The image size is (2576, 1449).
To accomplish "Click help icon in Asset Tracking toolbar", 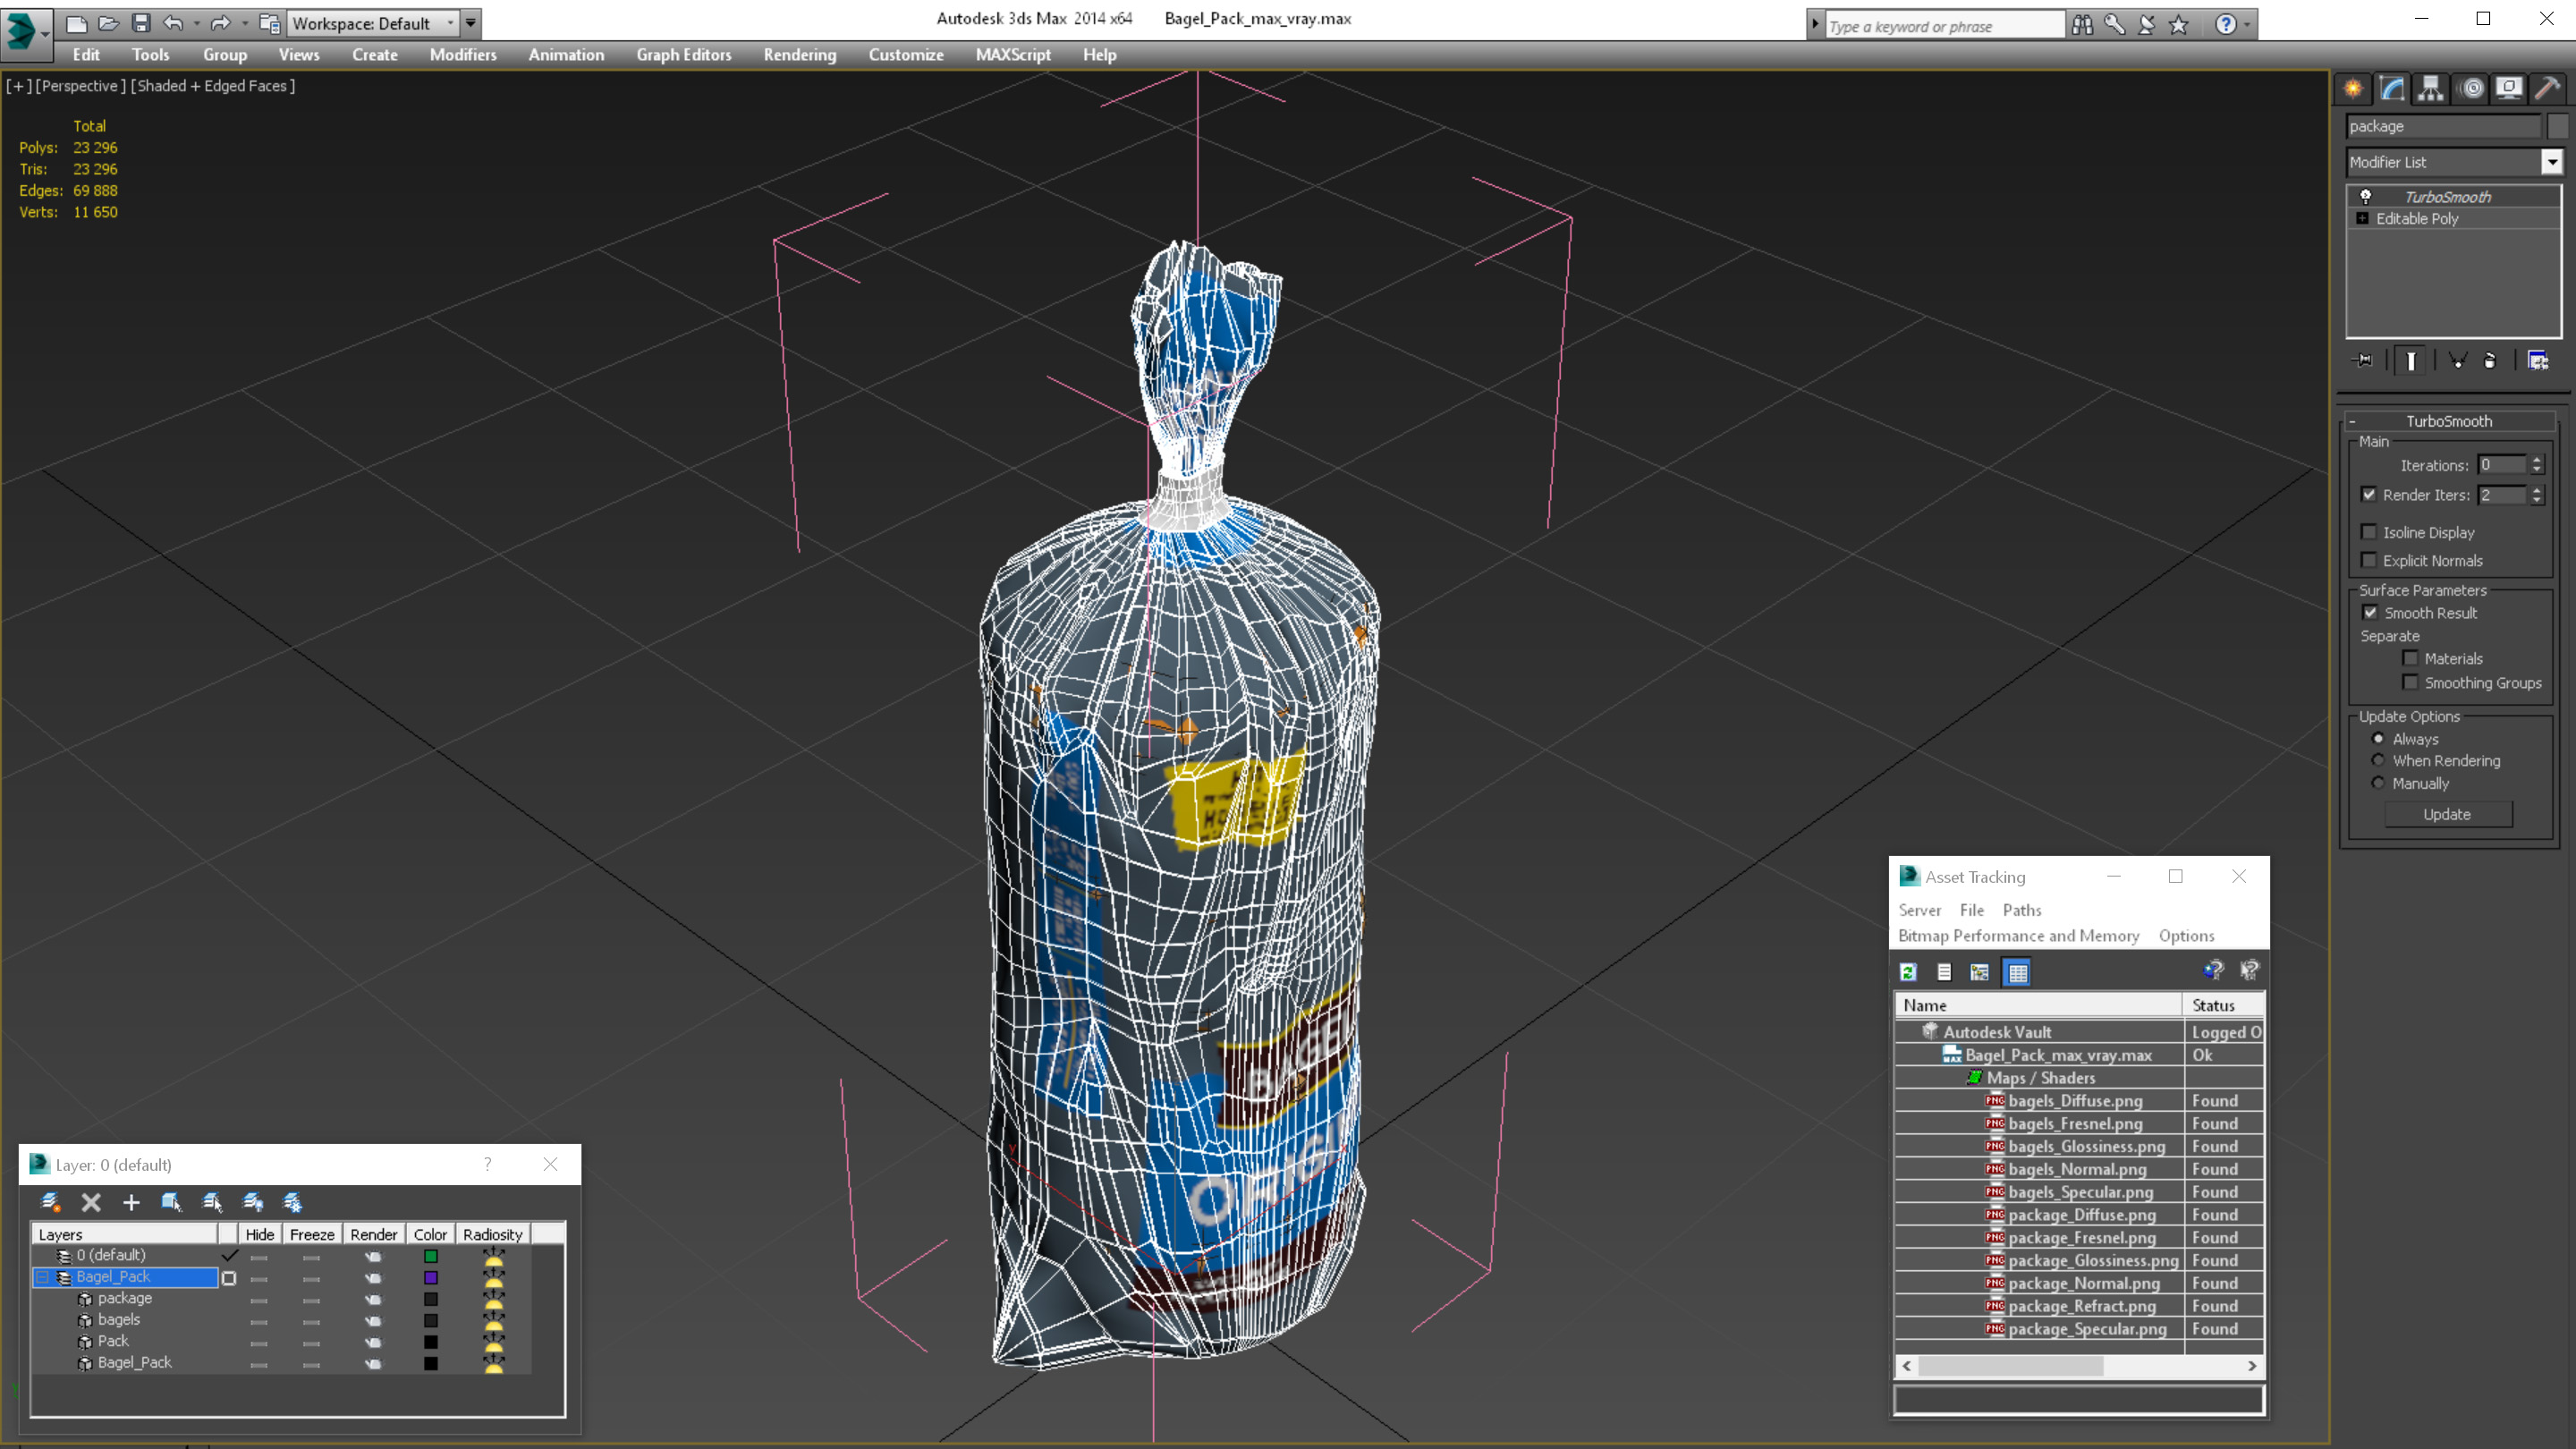I will 2213,970.
